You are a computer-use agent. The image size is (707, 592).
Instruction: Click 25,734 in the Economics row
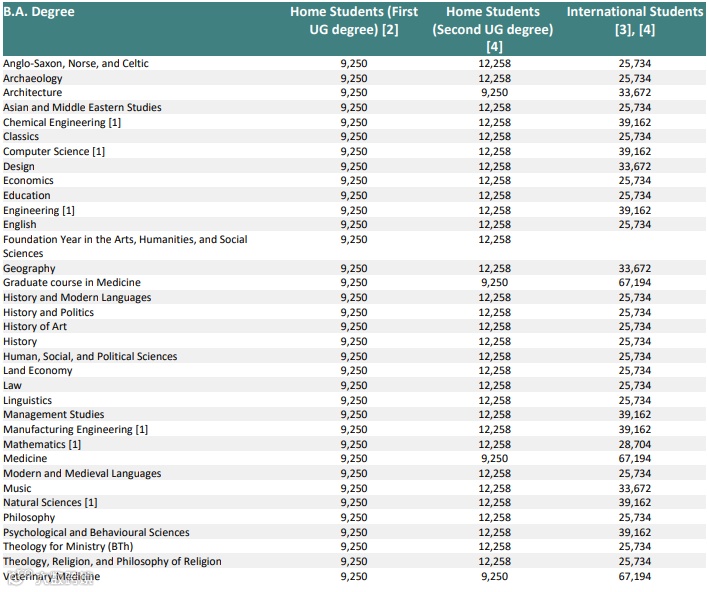634,180
